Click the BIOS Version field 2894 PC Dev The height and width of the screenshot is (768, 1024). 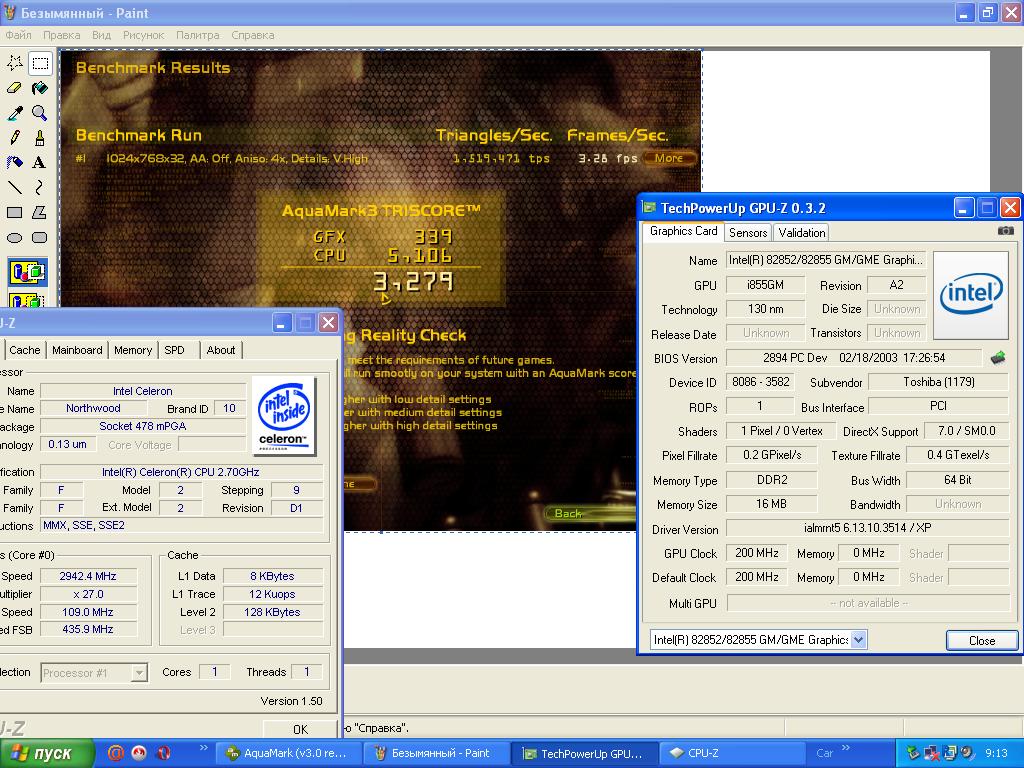point(854,358)
